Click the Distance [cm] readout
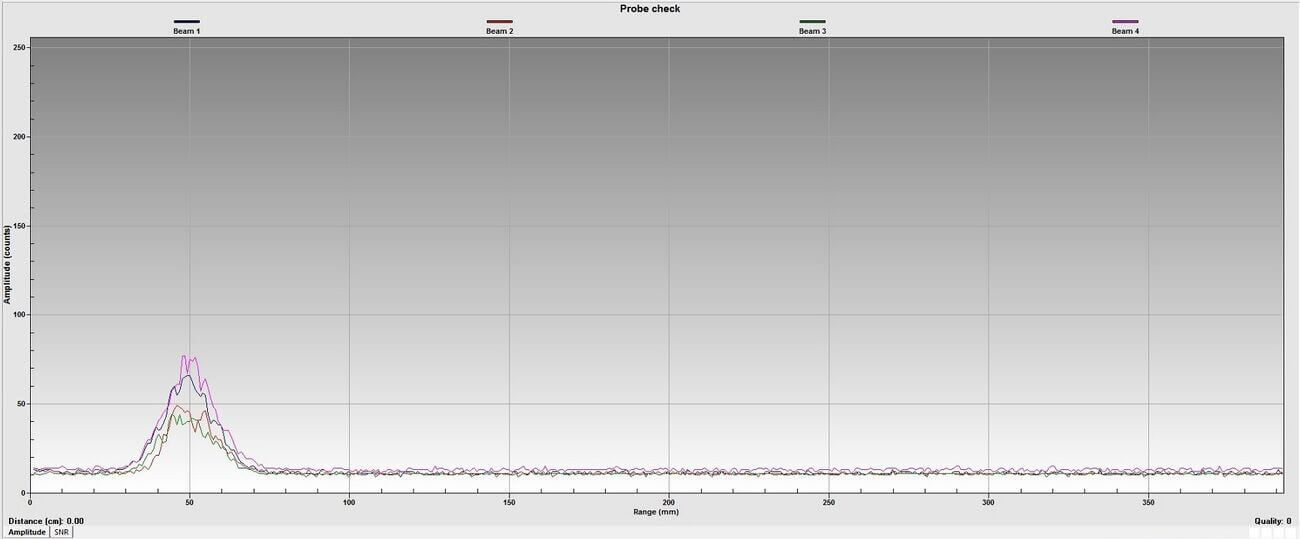The height and width of the screenshot is (539, 1300). click(x=46, y=521)
